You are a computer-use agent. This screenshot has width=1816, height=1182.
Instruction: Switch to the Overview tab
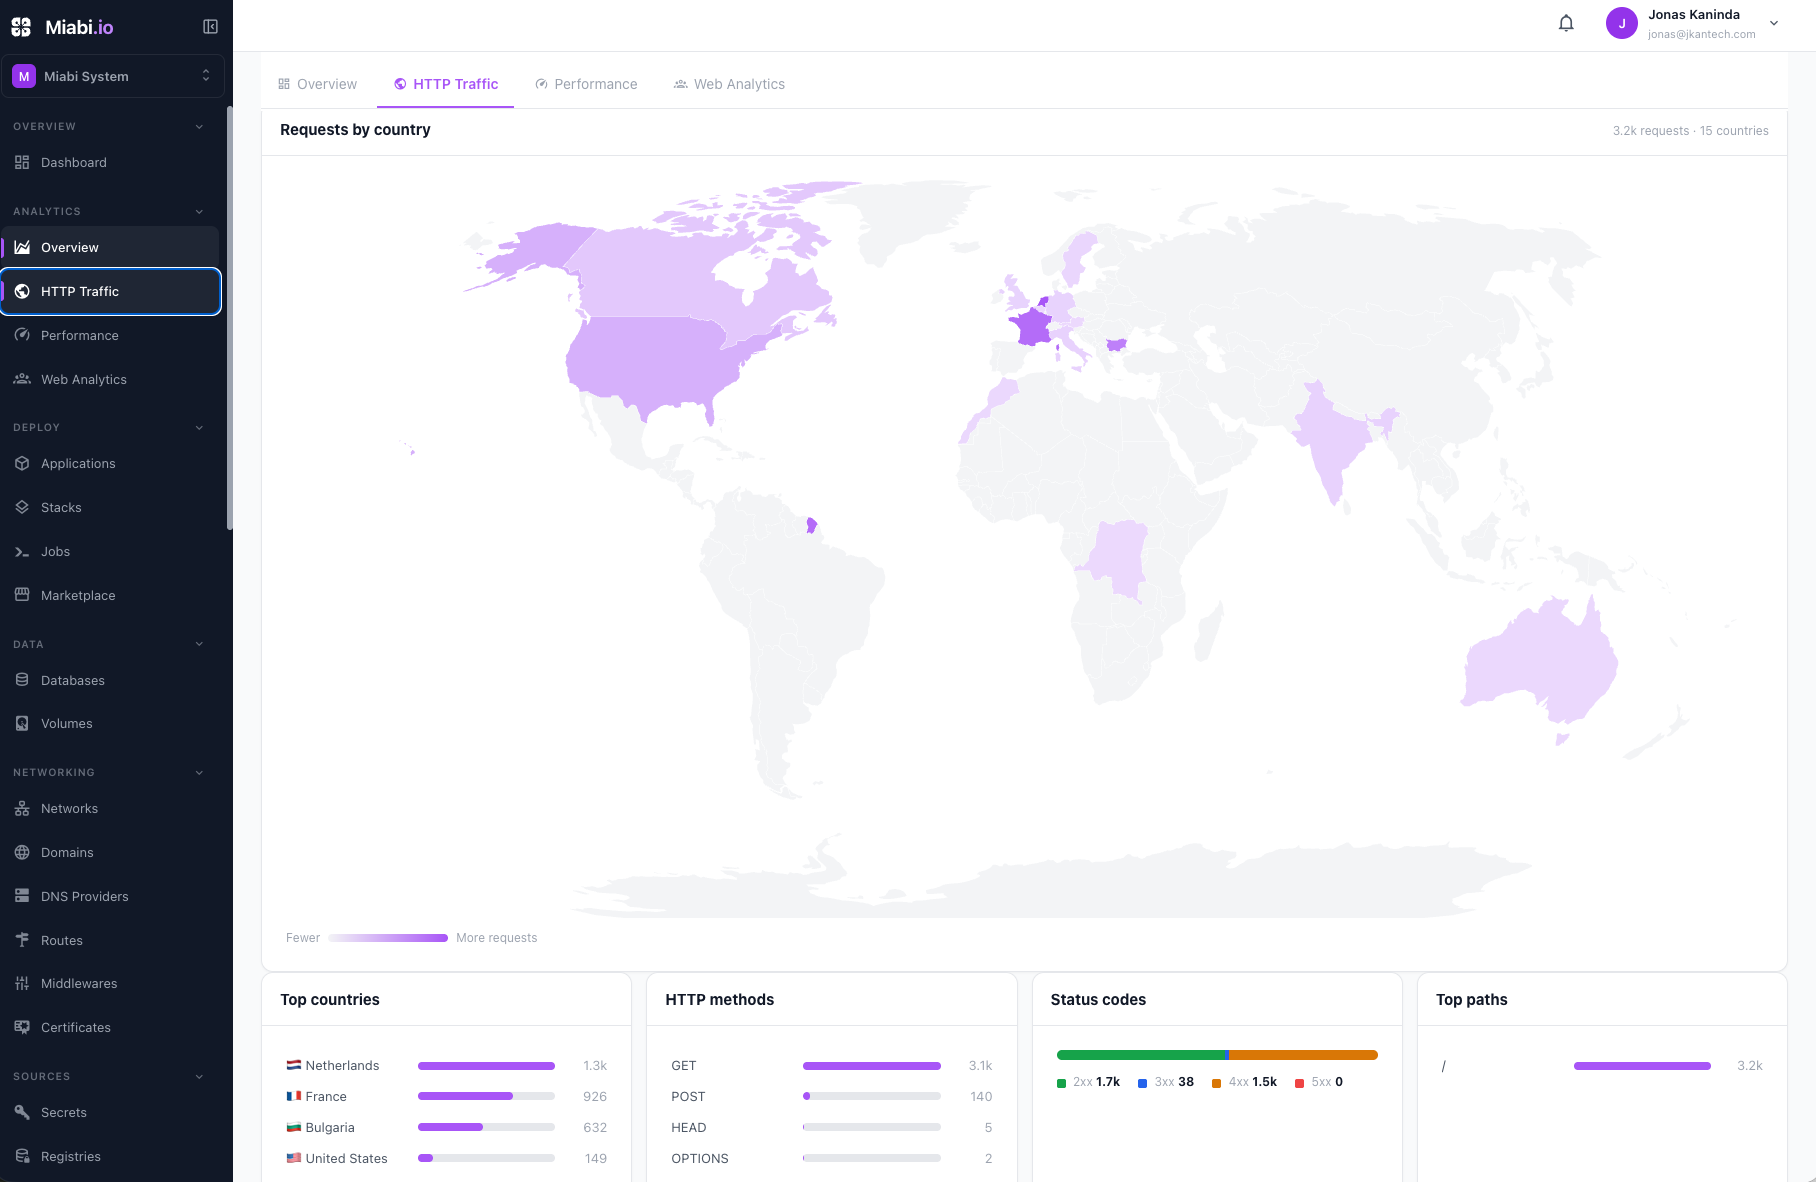point(317,84)
